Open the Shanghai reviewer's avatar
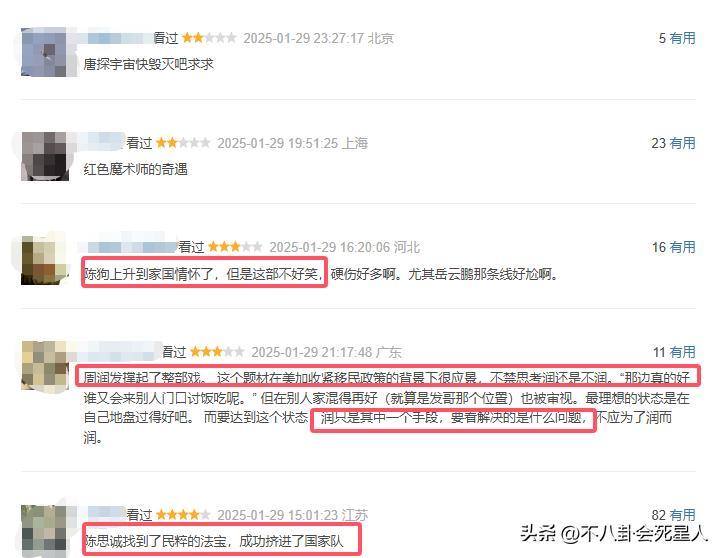 coord(45,156)
